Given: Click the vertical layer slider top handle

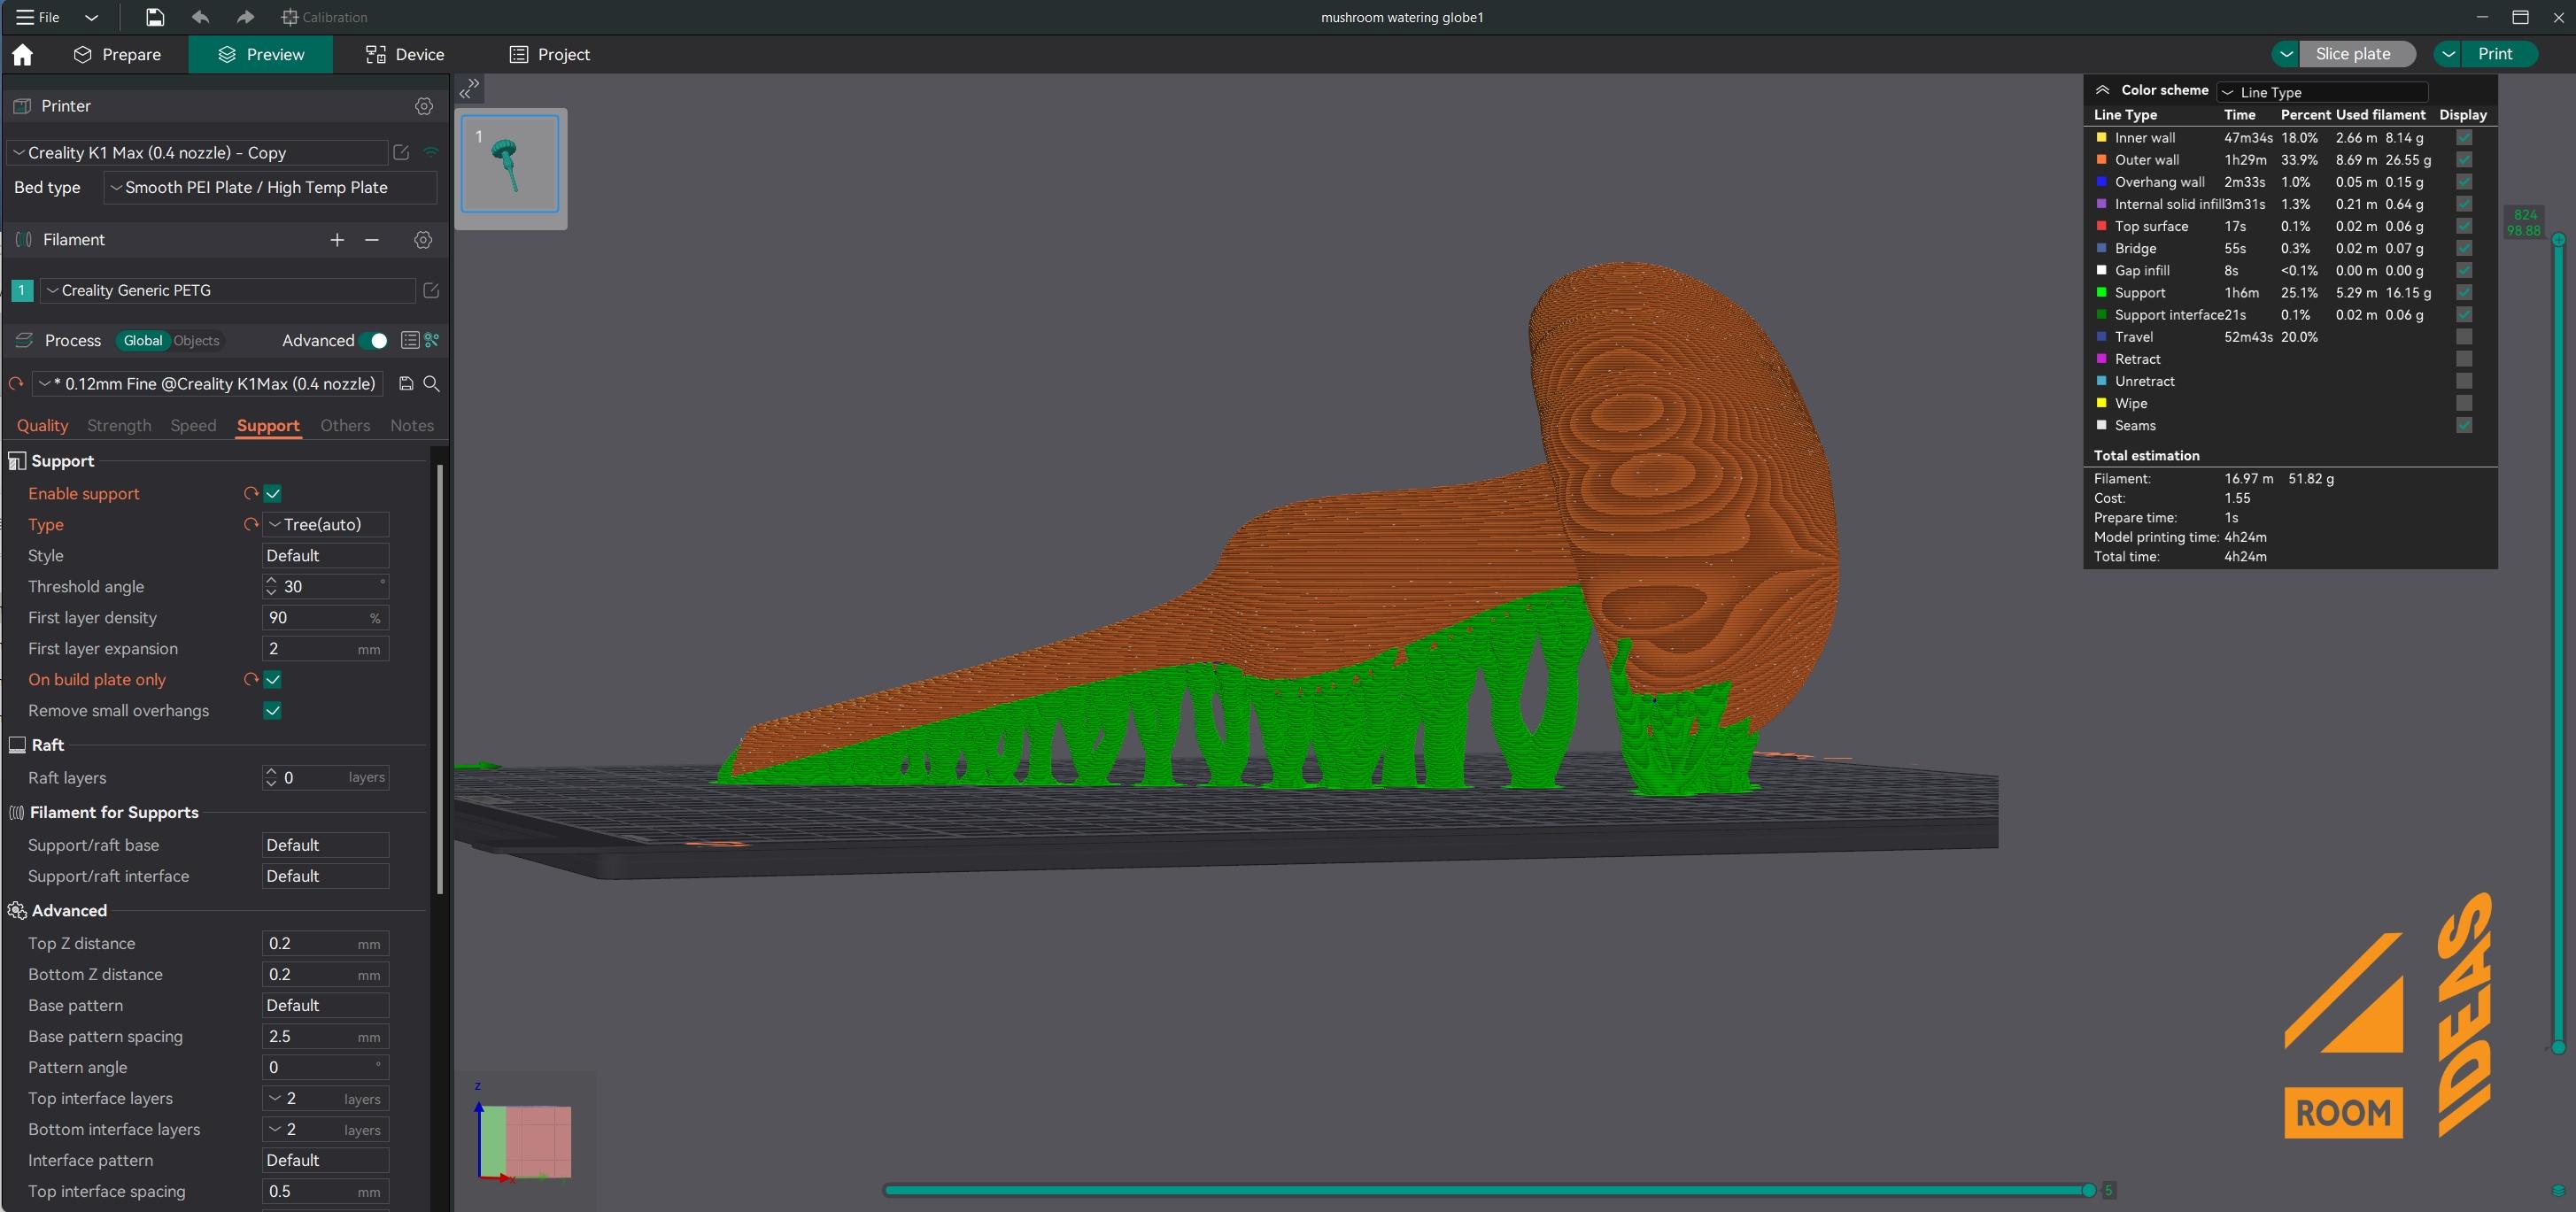Looking at the screenshot, I should [x=2558, y=240].
